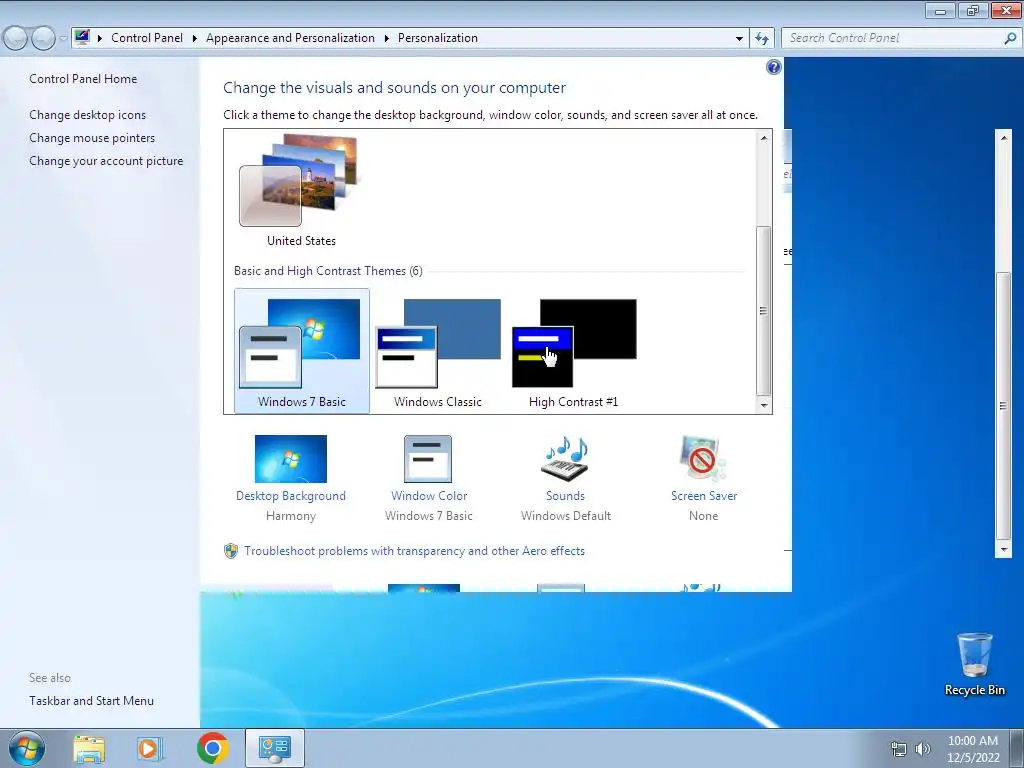
Task: Open Troubleshoot problems with transparency link
Action: point(415,551)
